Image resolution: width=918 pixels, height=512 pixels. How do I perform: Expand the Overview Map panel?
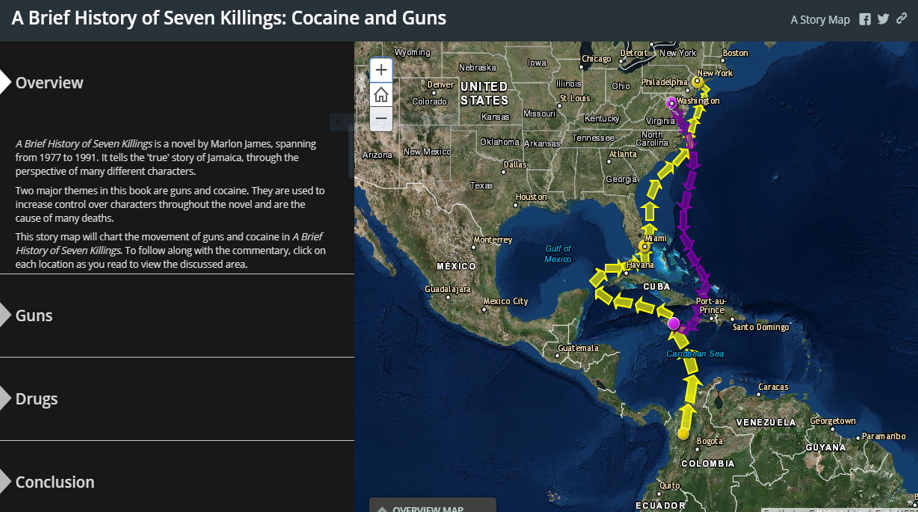[432, 506]
